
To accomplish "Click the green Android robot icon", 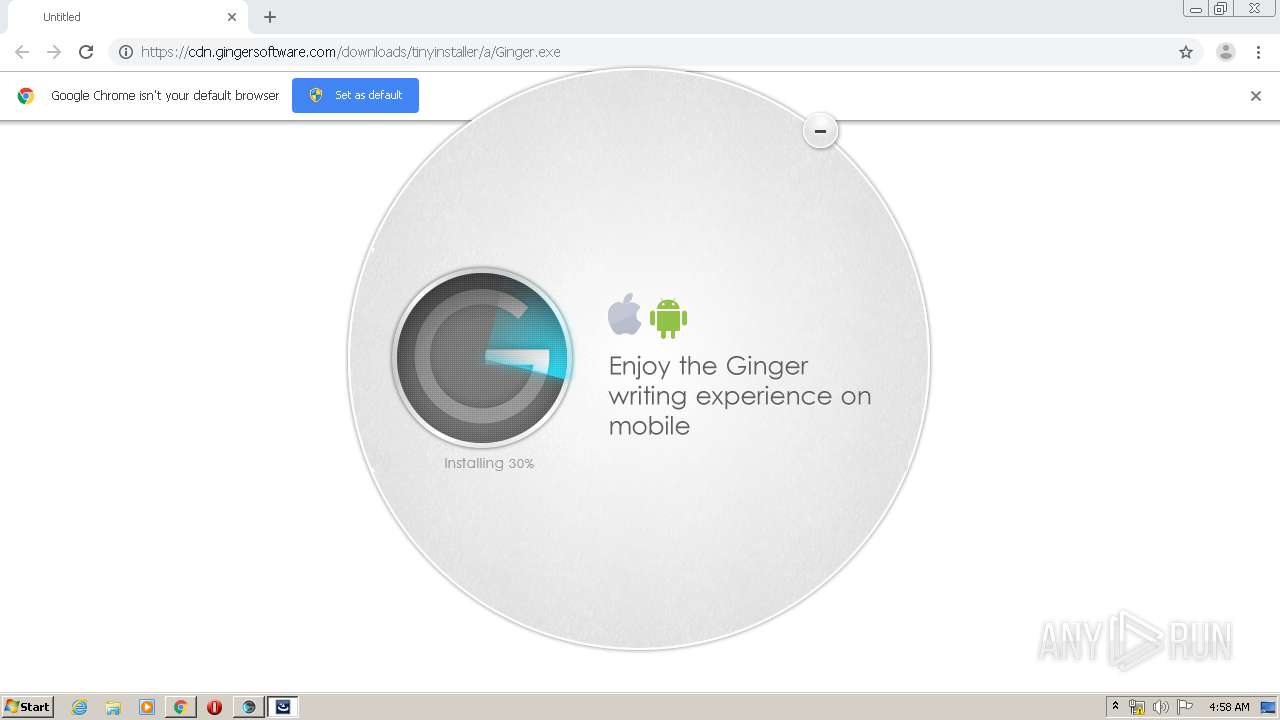I will click(668, 317).
